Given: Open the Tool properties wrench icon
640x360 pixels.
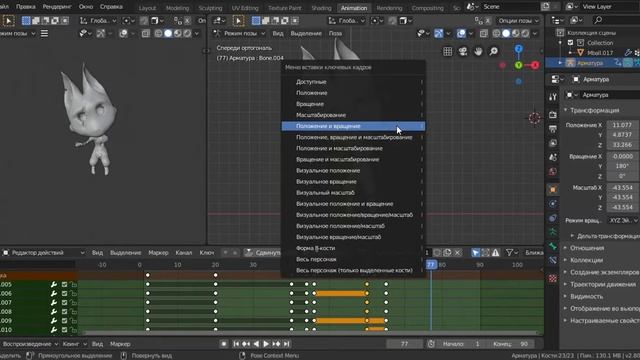Looking at the screenshot, I should [x=553, y=96].
